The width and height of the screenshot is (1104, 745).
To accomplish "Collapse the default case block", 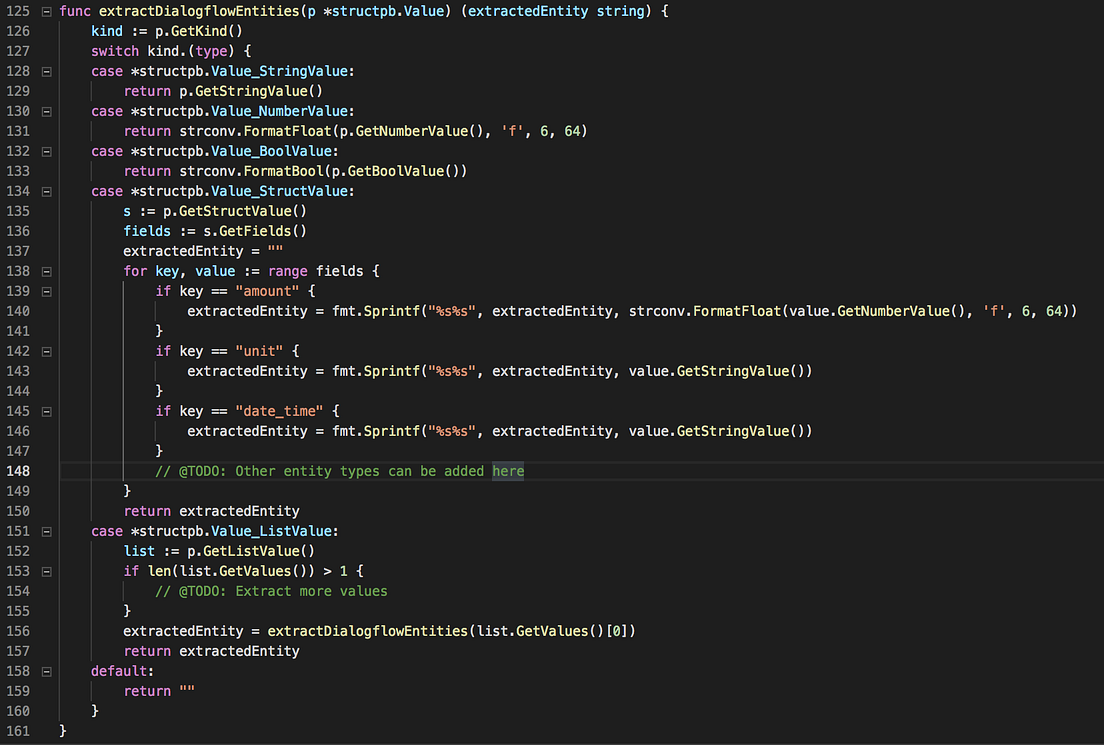I will pos(46,671).
